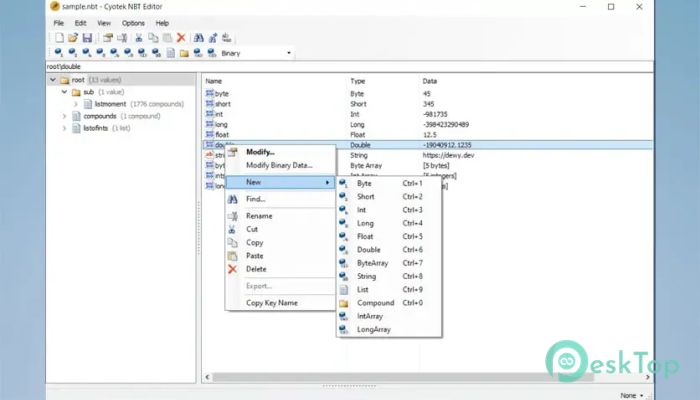The image size is (700, 400).
Task: Open the Edit menu
Action: point(80,23)
